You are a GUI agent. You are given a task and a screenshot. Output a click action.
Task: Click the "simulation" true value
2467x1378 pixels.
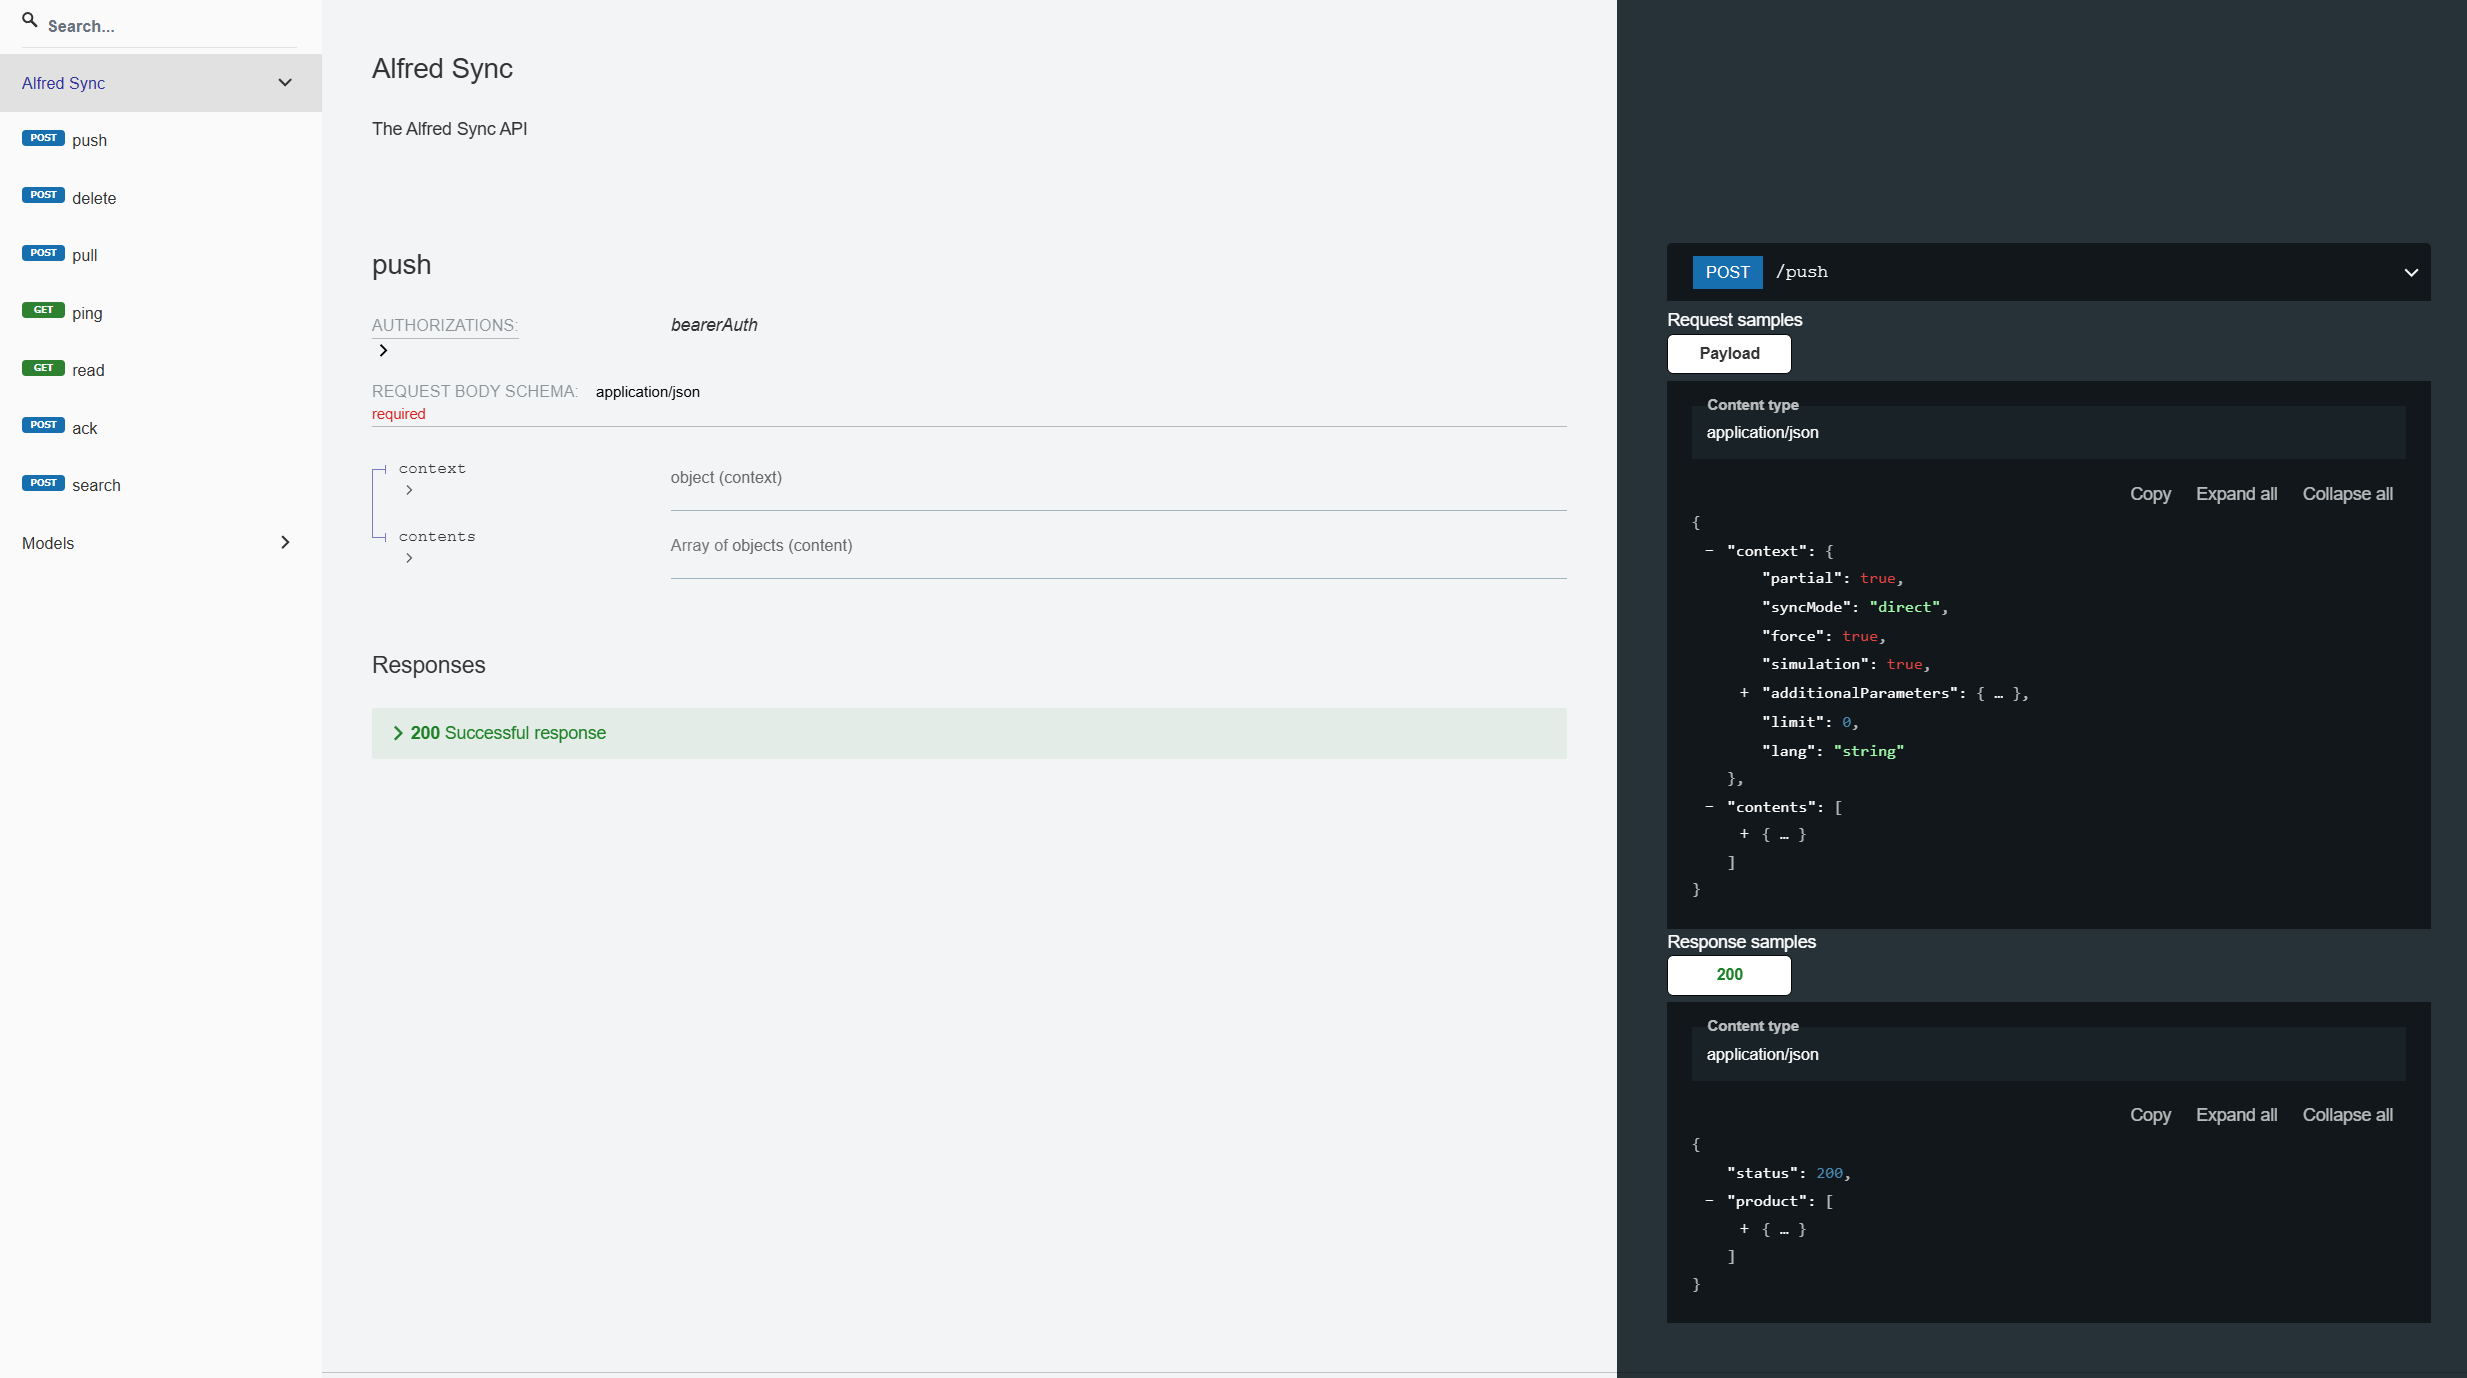pyautogui.click(x=1905, y=664)
